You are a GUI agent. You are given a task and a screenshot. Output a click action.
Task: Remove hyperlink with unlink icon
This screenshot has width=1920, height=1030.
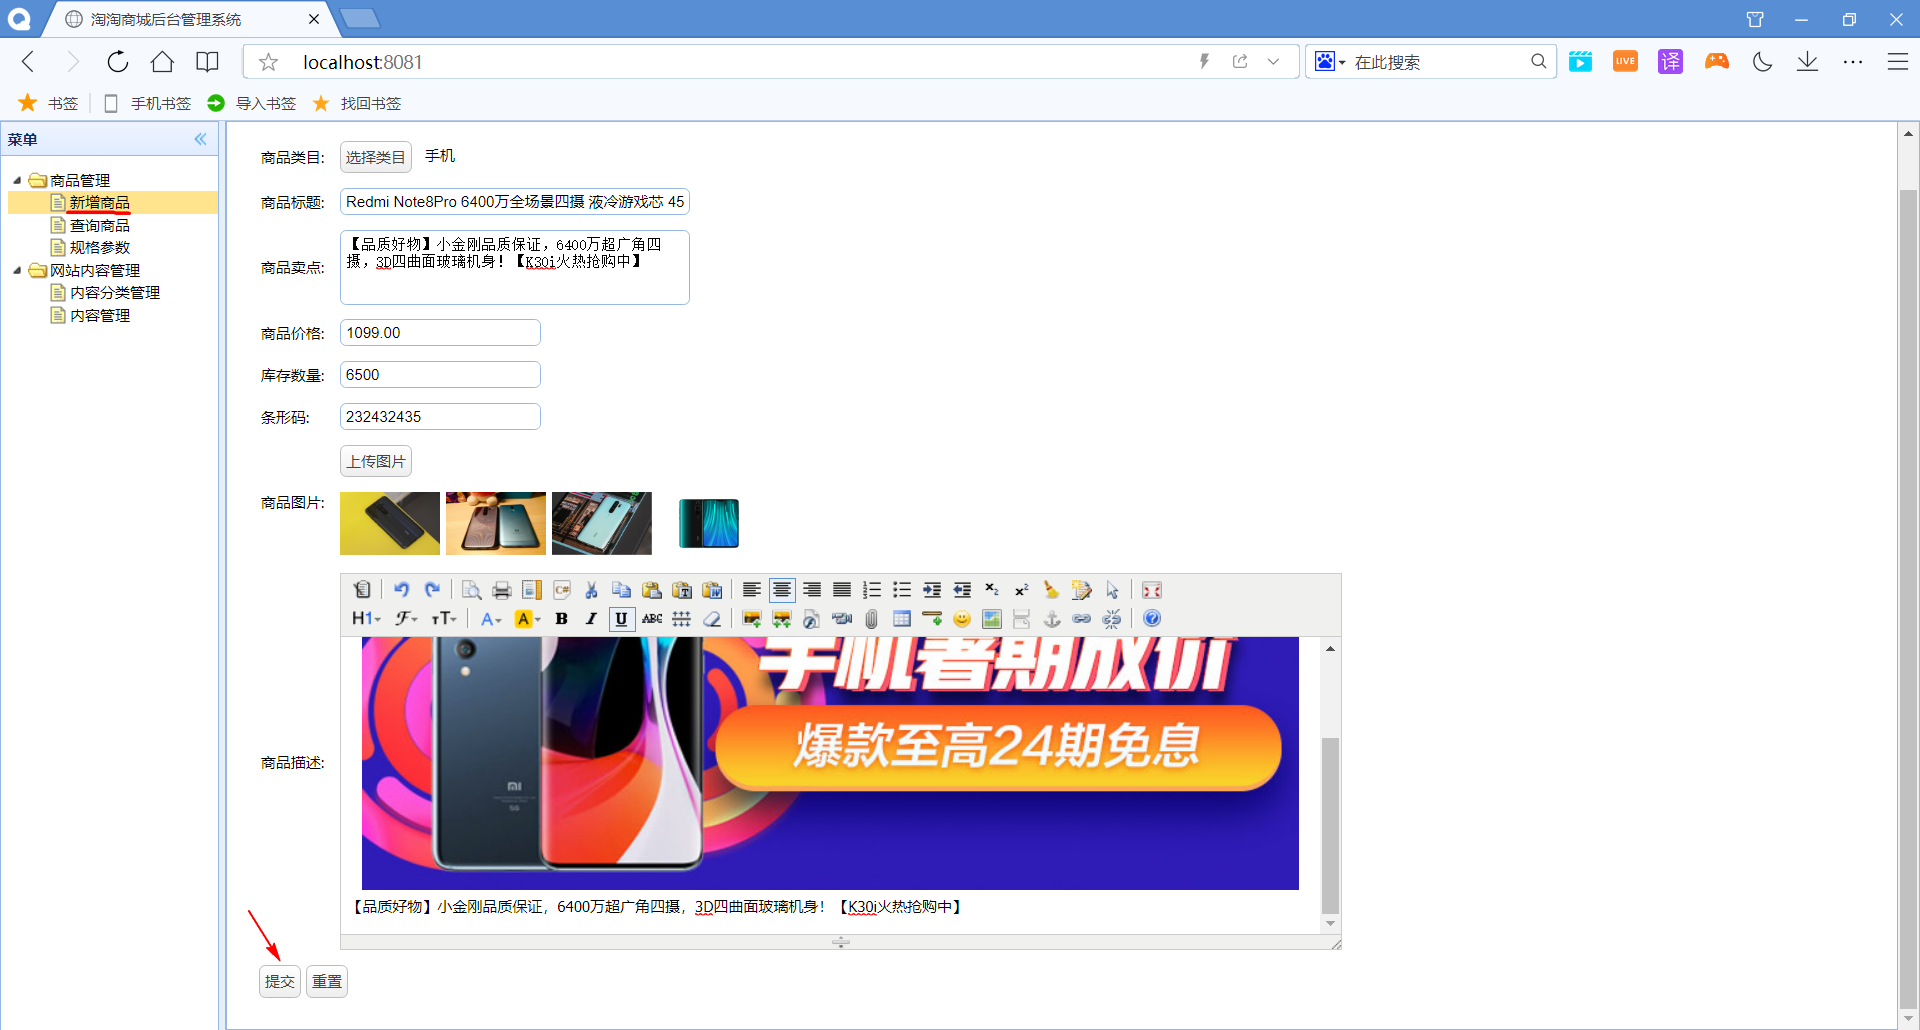click(x=1111, y=619)
